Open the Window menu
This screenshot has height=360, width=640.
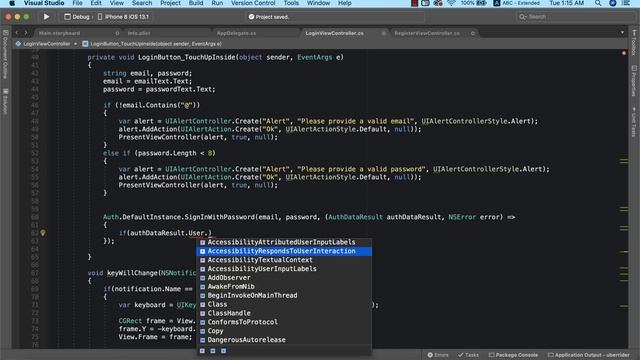[x=318, y=3]
